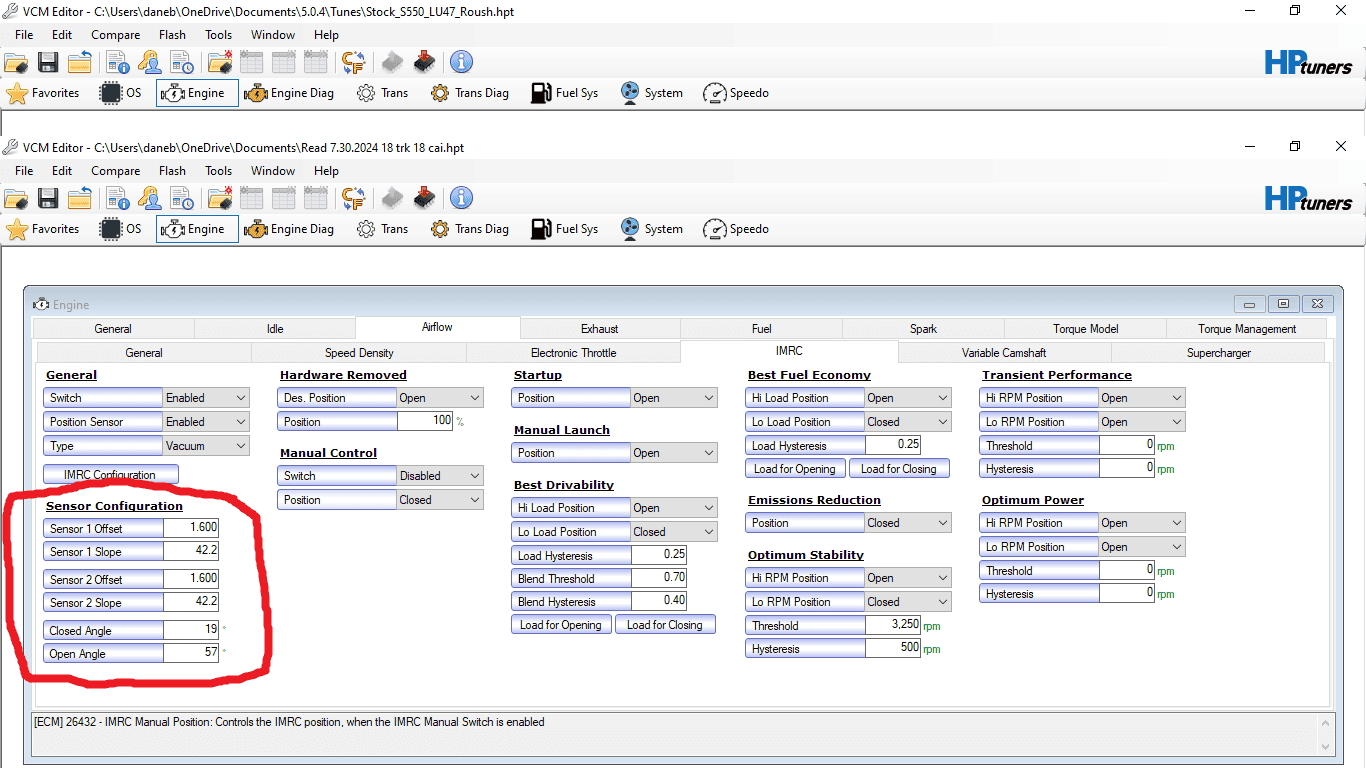Click the folder with red star icon in the front window
This screenshot has height=768, width=1366.
[220, 198]
